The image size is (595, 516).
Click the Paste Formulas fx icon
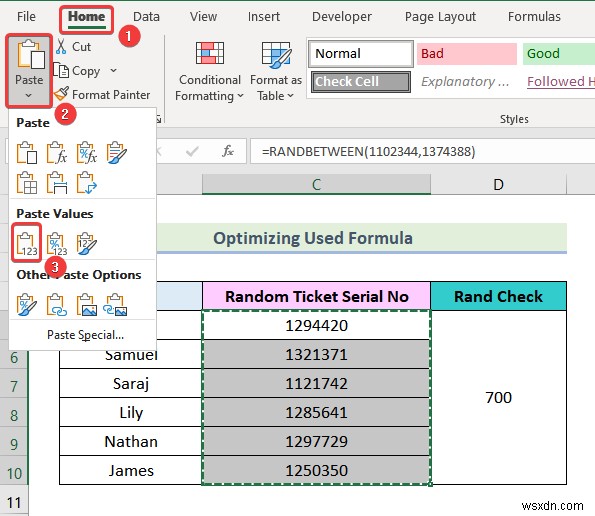57,153
